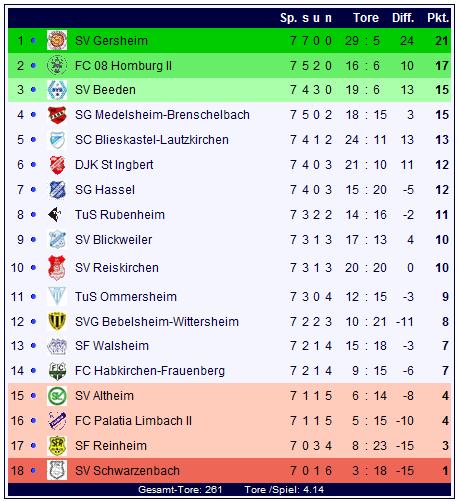The width and height of the screenshot is (458, 501).
Task: Click the blue dot beside rank 1
Action: [x=33, y=41]
